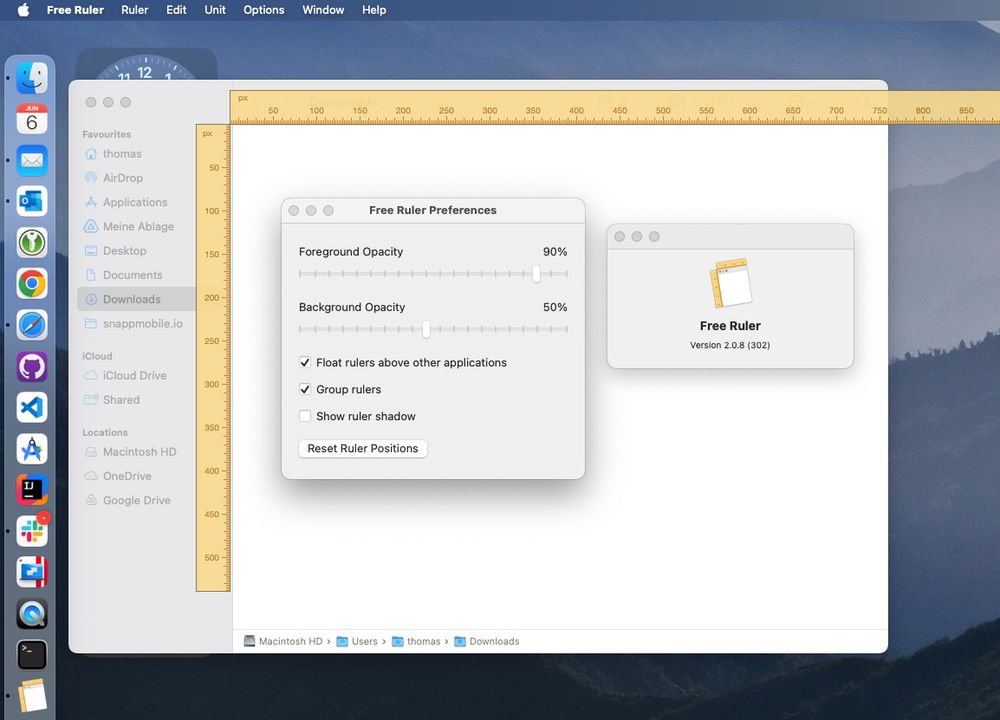Open the Options menu
This screenshot has width=1000, height=720.
pos(263,10)
